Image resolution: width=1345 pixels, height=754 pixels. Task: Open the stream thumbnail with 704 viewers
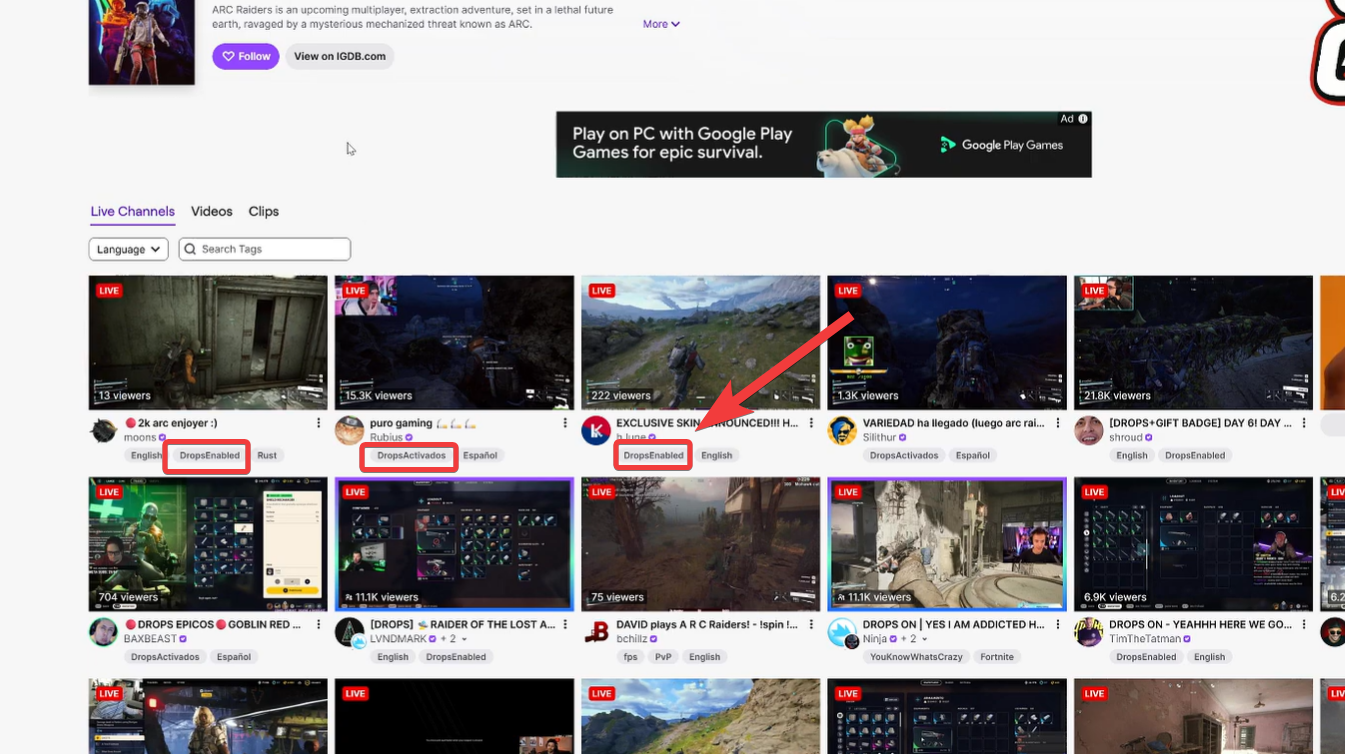[208, 544]
